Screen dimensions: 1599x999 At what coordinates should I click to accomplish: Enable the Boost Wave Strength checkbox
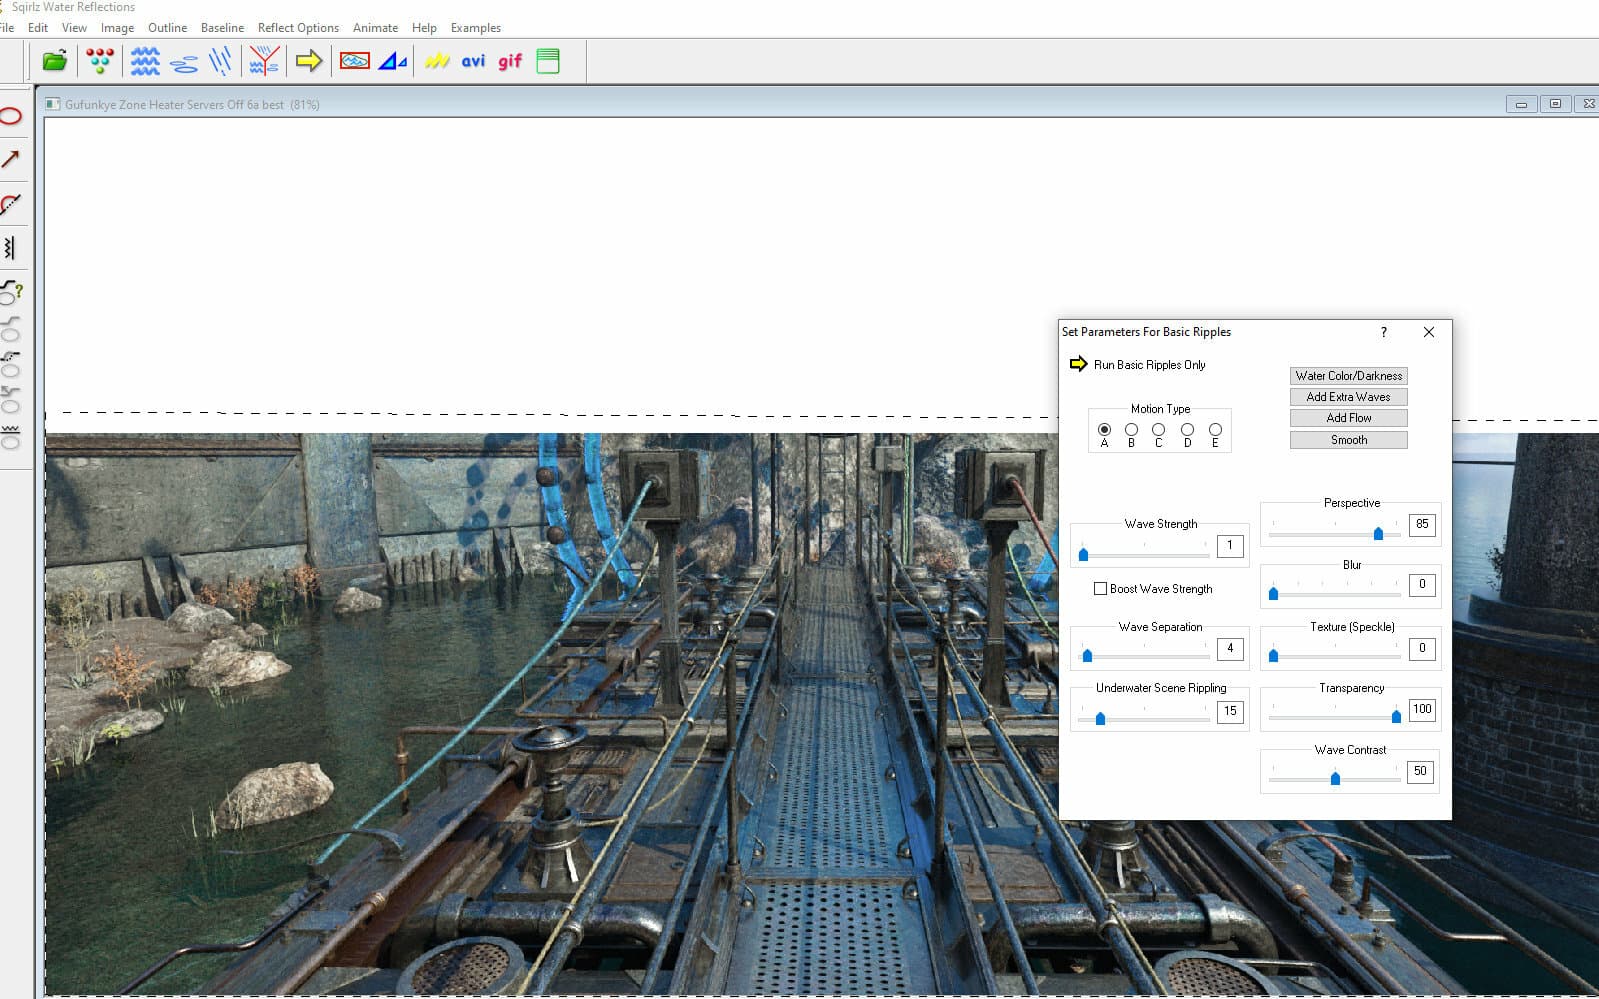click(1100, 589)
